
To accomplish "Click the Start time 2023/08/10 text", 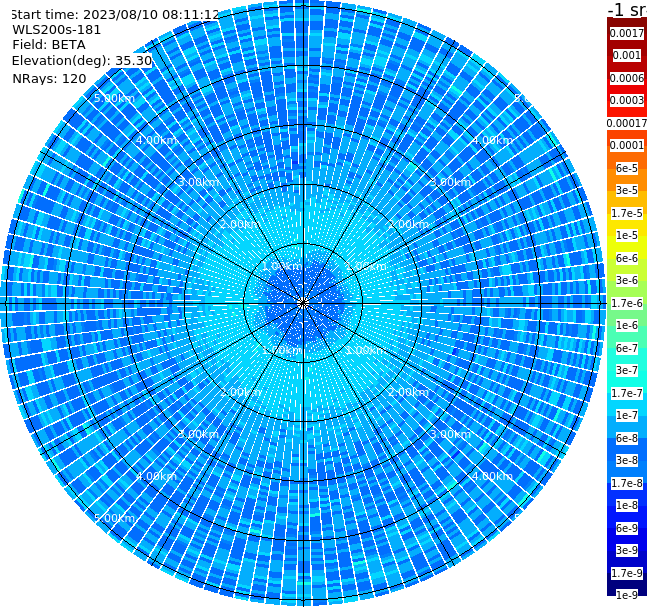I will (x=115, y=15).
